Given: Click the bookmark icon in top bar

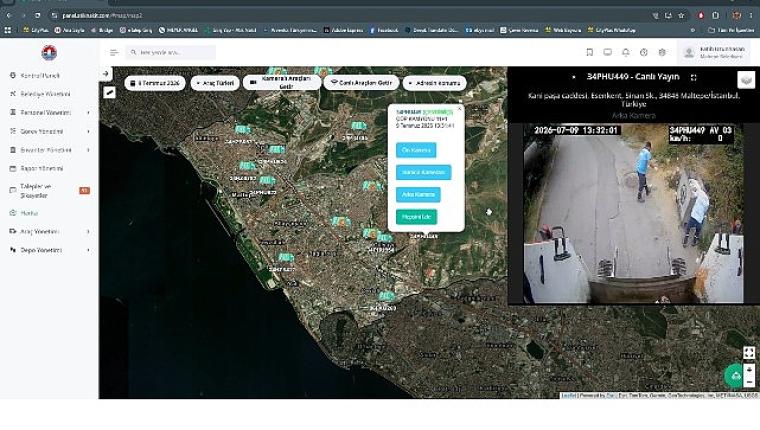Looking at the screenshot, I should coord(589,52).
